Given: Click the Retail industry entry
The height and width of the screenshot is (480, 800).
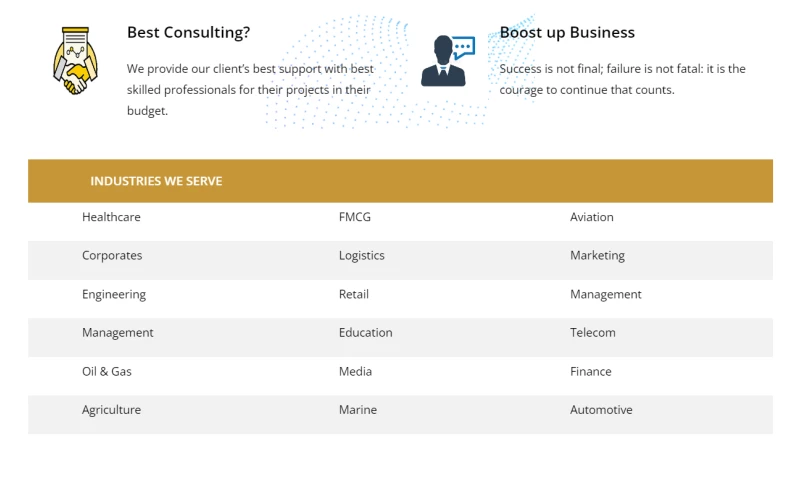Looking at the screenshot, I should click(x=353, y=295).
